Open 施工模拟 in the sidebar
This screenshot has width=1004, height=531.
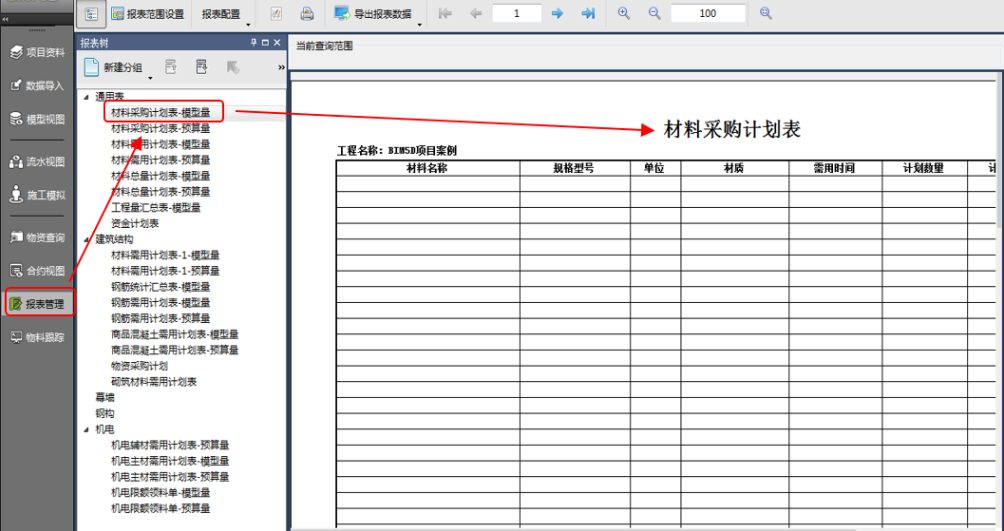(38, 195)
